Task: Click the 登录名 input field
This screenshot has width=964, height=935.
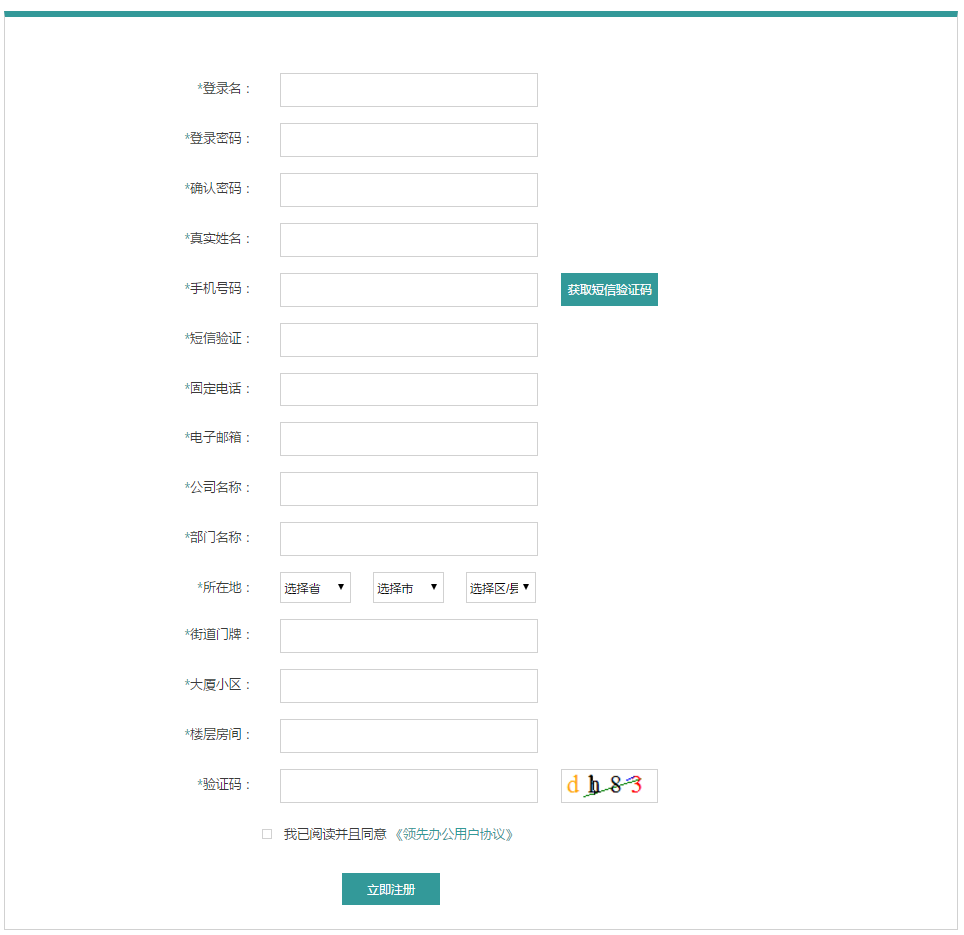Action: click(408, 90)
